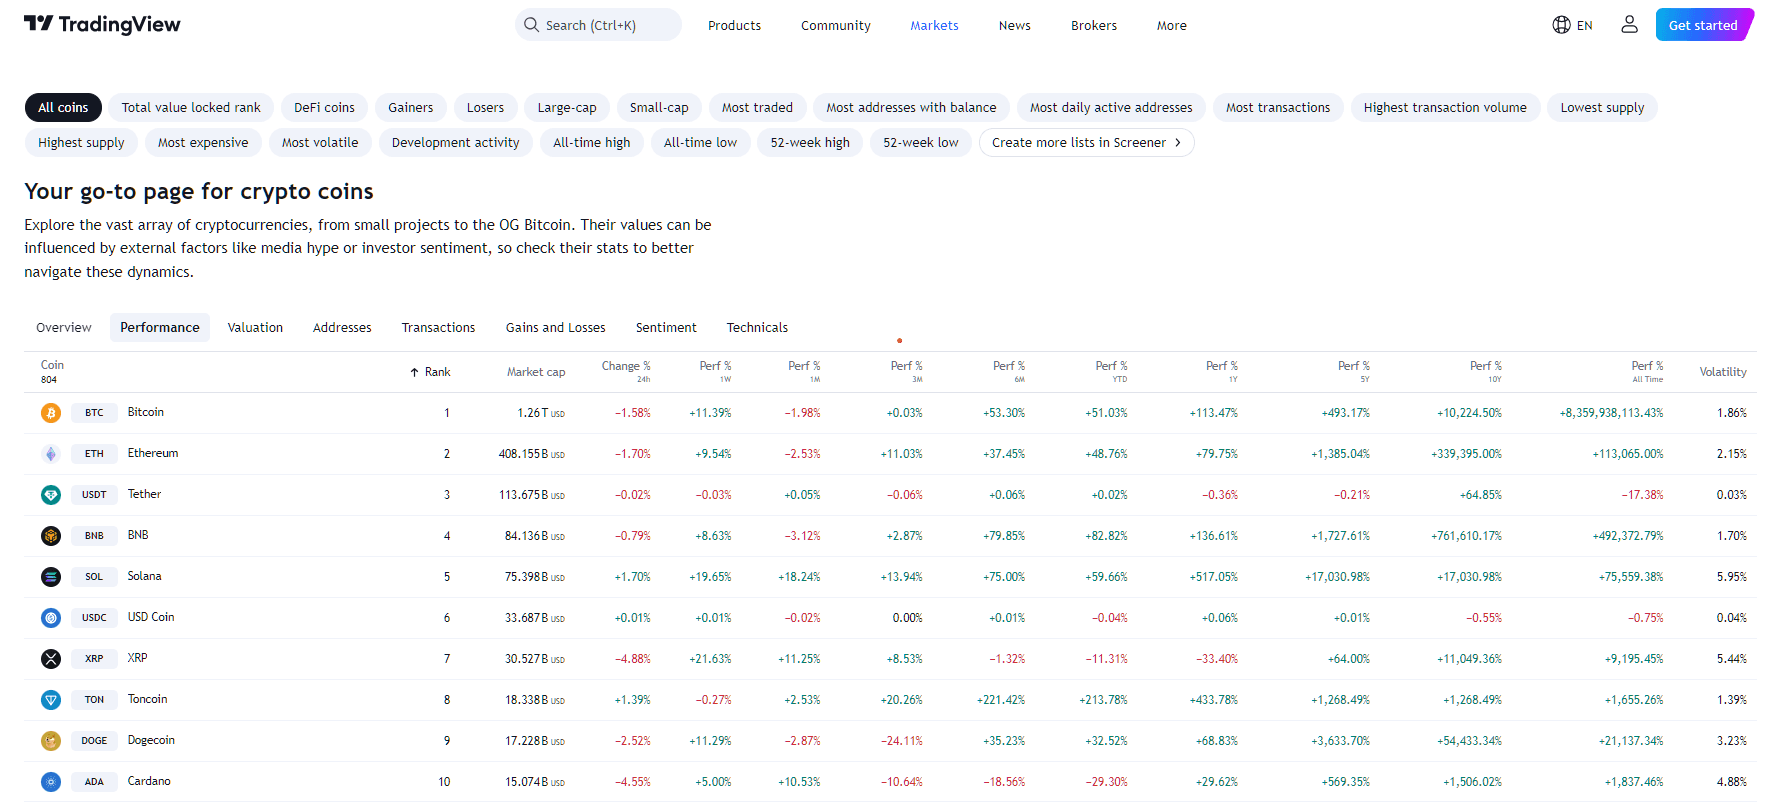Switch to the Sentiment tab
Viewport: 1775px width, 802px height.
coord(666,328)
